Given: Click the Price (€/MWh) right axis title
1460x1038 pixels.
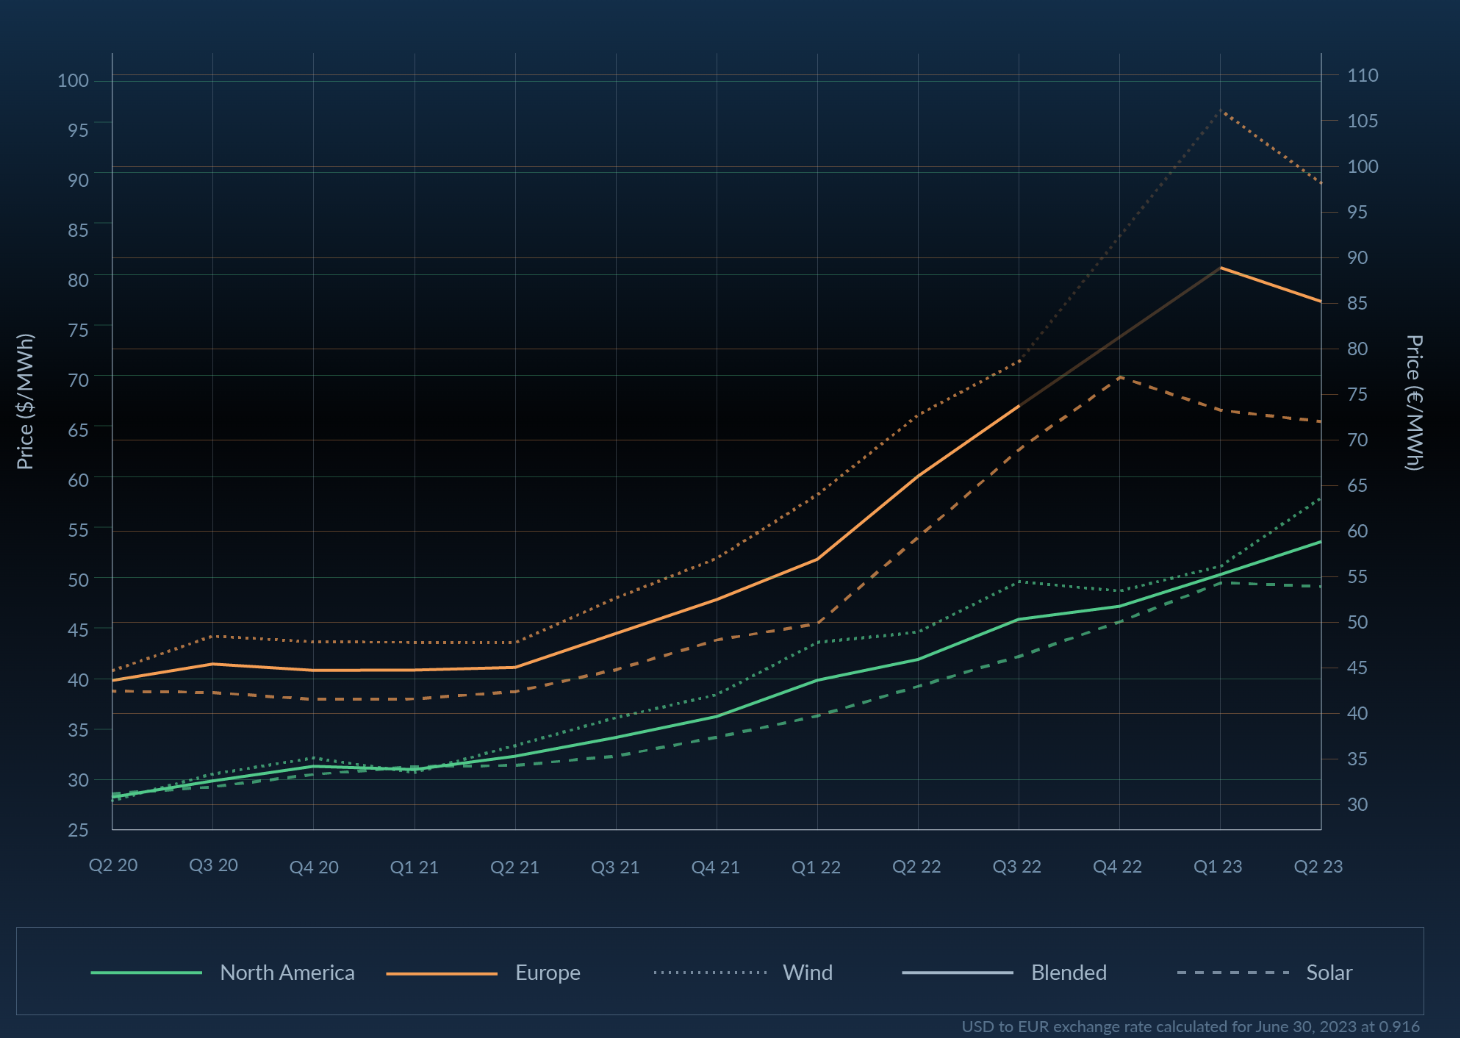Looking at the screenshot, I should (x=1413, y=402).
